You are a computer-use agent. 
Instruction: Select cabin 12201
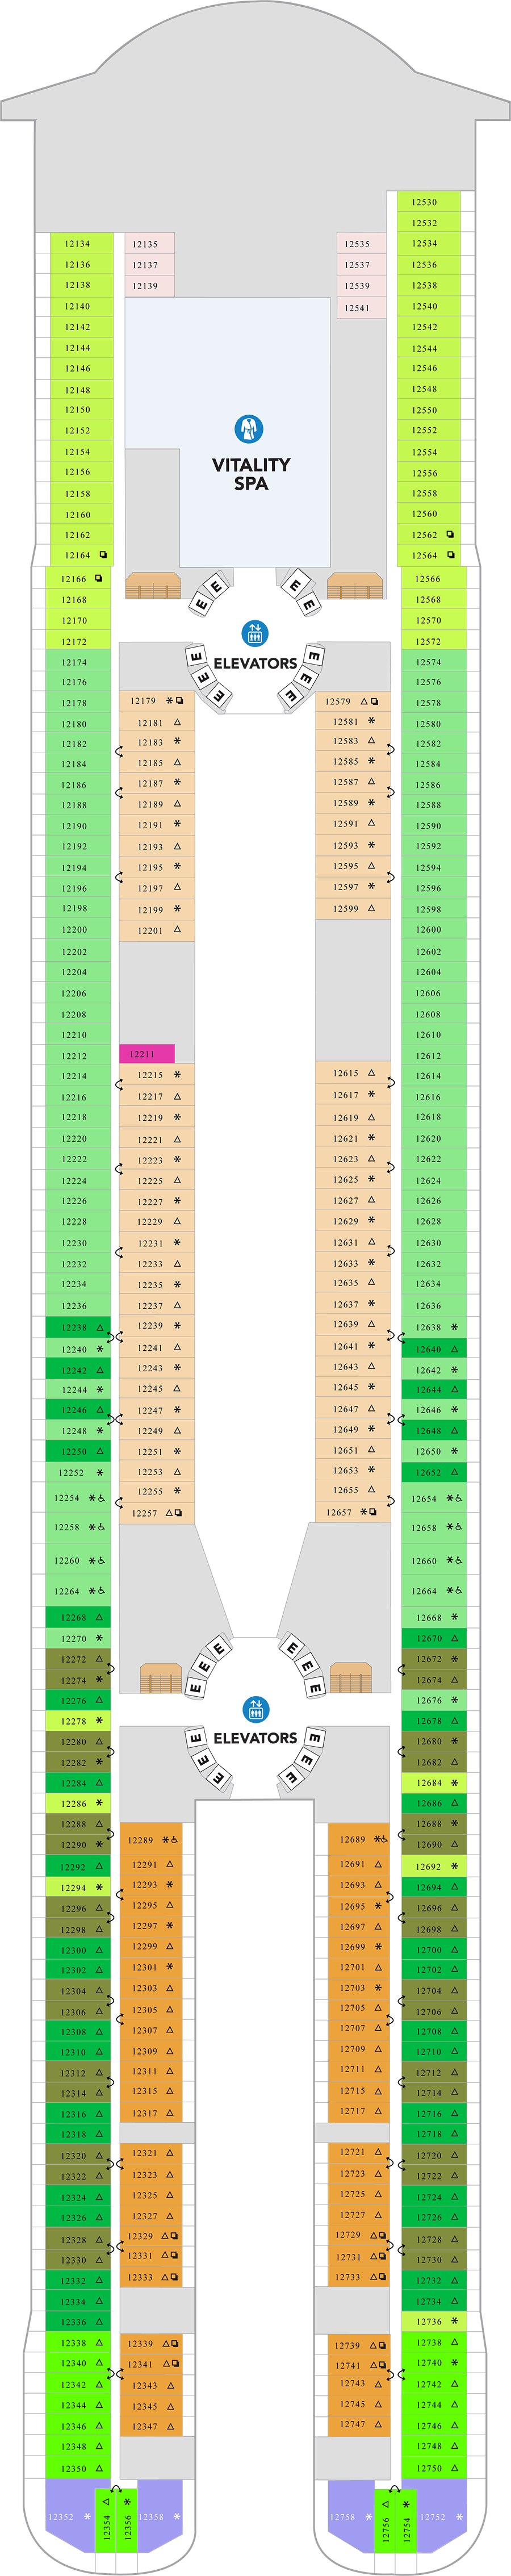(157, 930)
